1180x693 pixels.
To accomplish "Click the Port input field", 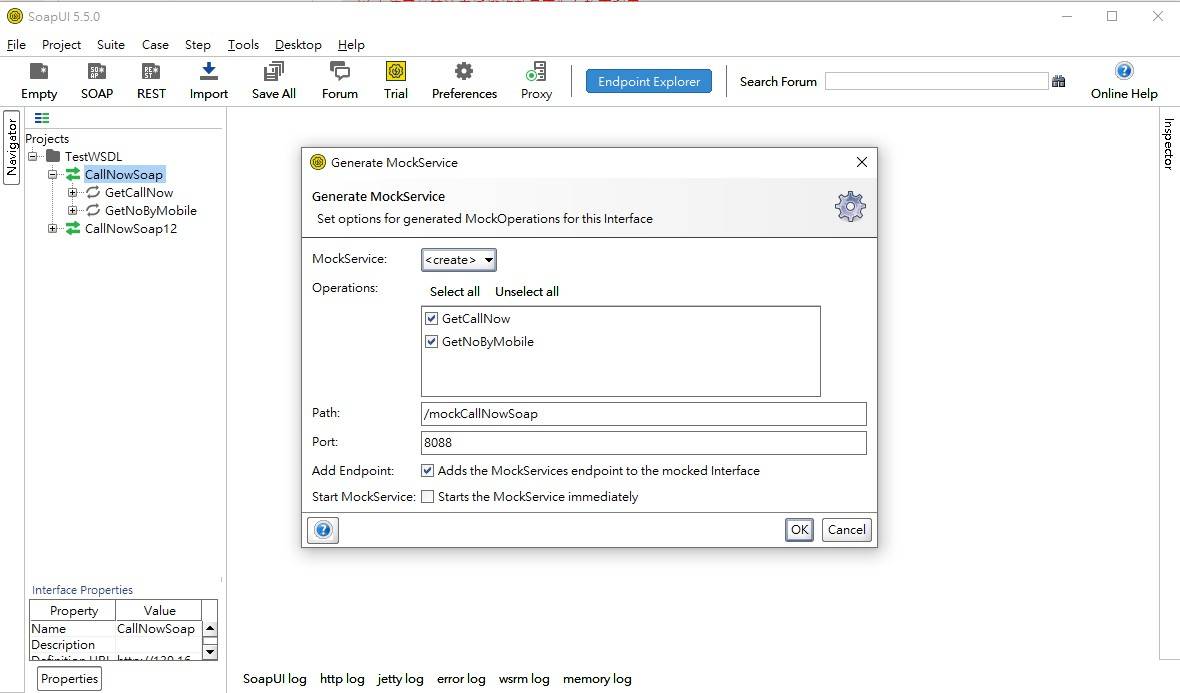I will pos(643,442).
